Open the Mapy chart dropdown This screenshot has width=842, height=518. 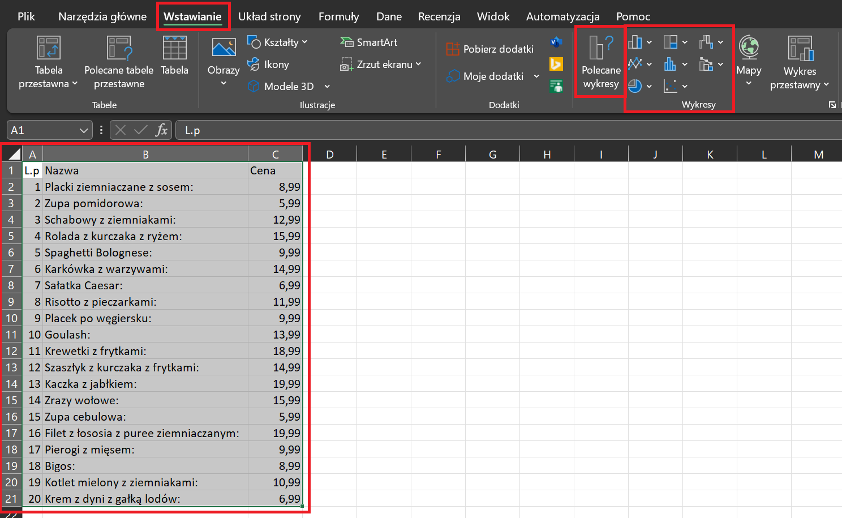[x=749, y=84]
